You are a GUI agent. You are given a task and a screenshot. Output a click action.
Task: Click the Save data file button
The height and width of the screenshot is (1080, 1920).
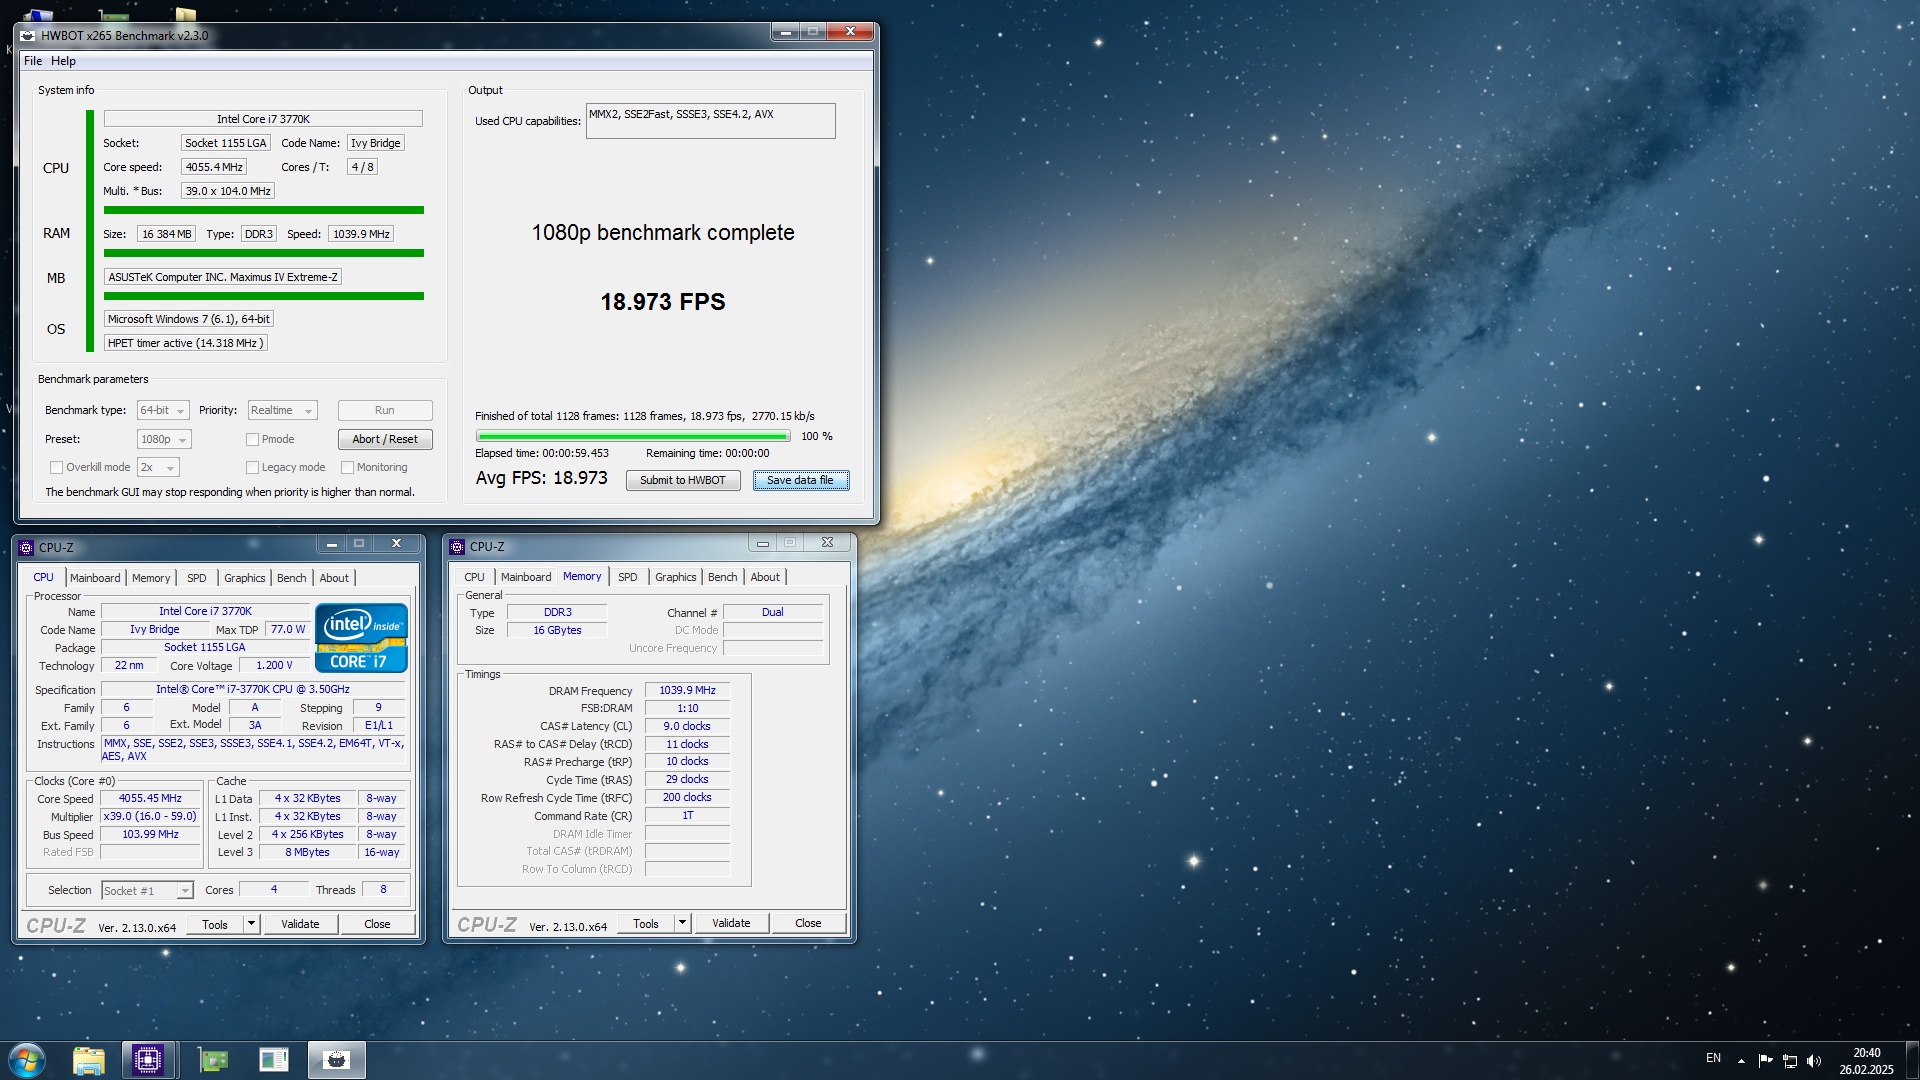click(x=800, y=481)
